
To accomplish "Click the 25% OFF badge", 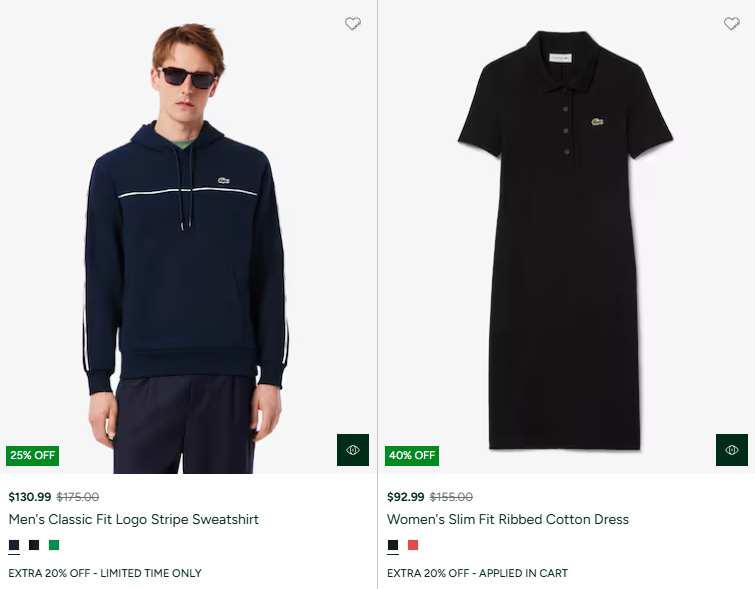I will (33, 456).
